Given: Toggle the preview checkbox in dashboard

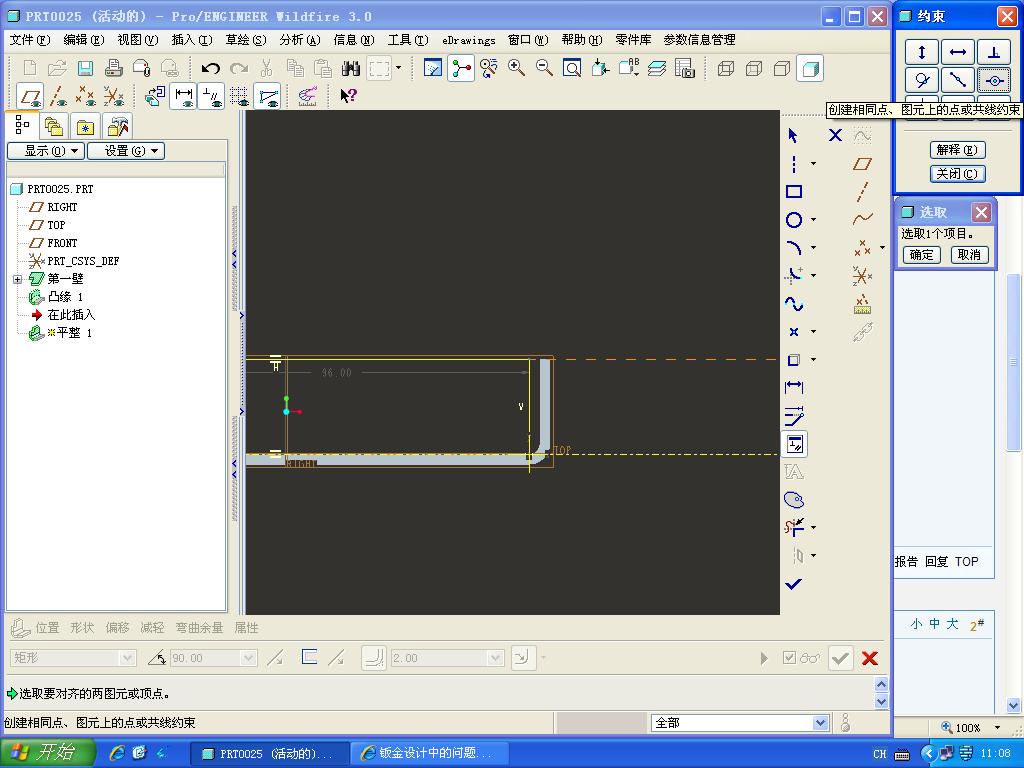Looking at the screenshot, I should pos(790,658).
